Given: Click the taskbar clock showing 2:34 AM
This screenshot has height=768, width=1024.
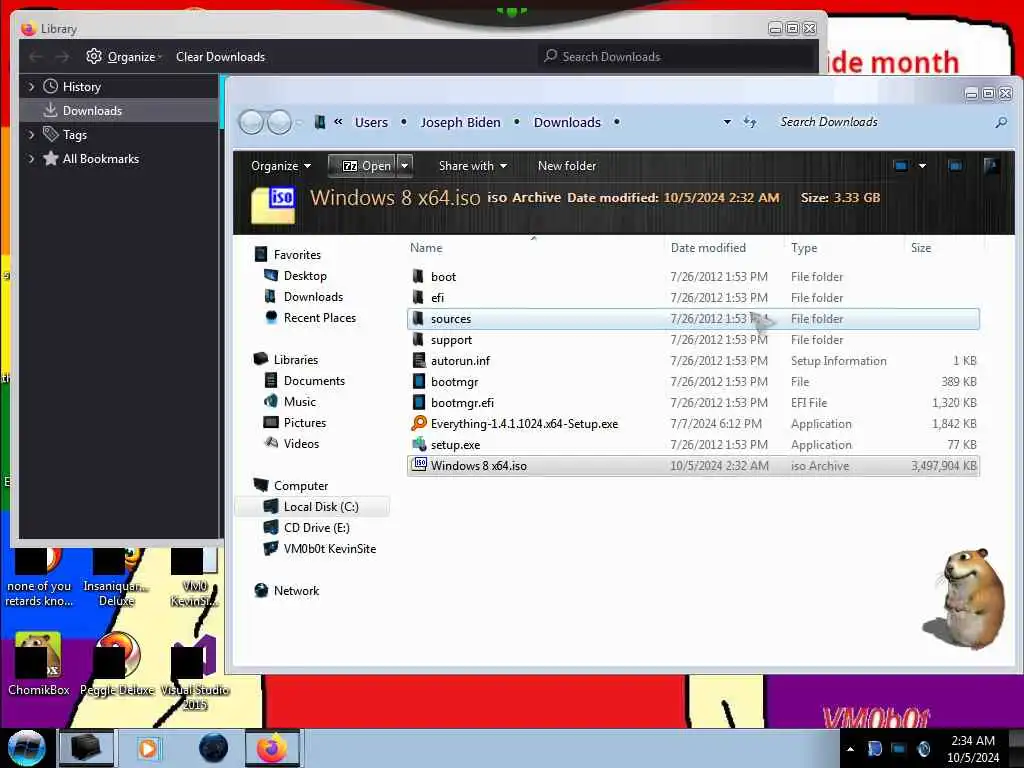Looking at the screenshot, I should (x=972, y=741).
